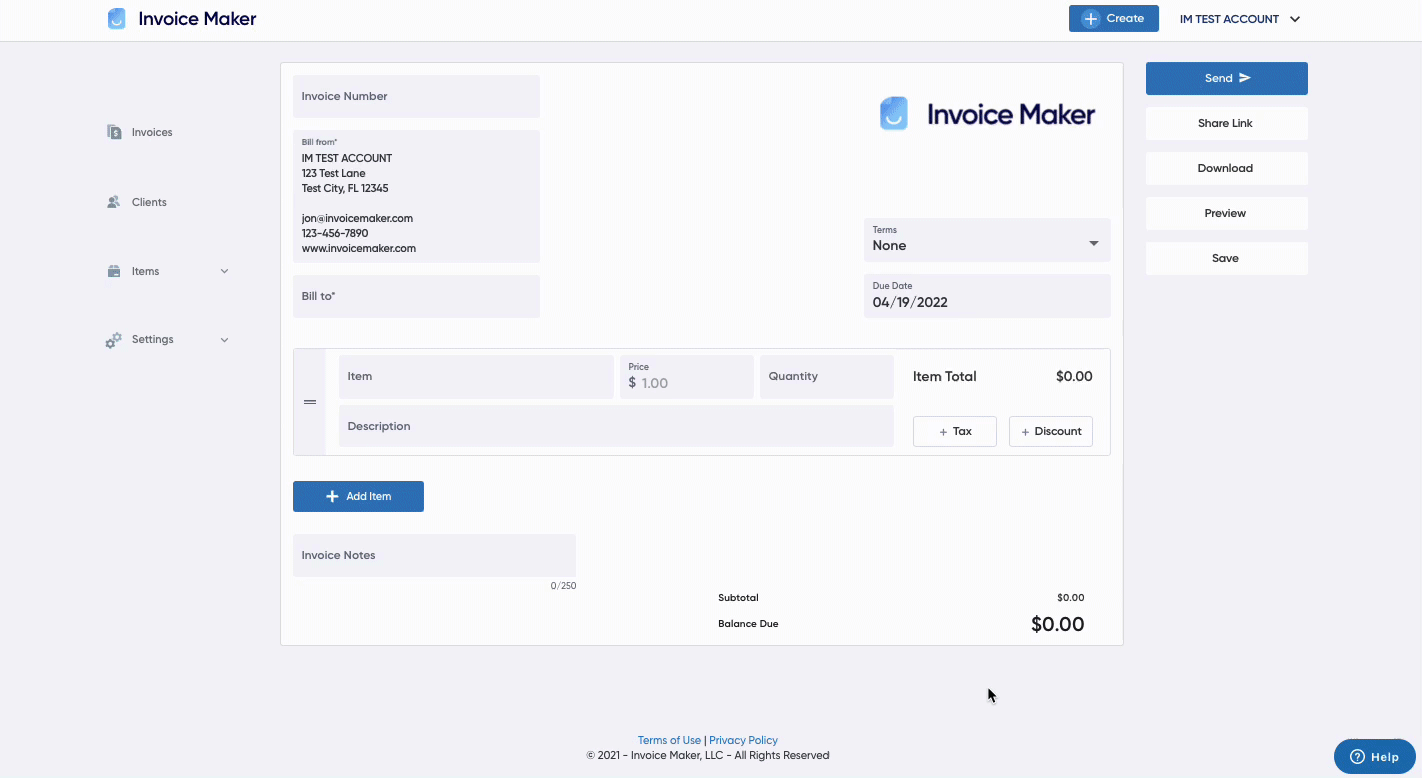1422x778 pixels.
Task: Click the Quantity field
Action: (827, 377)
